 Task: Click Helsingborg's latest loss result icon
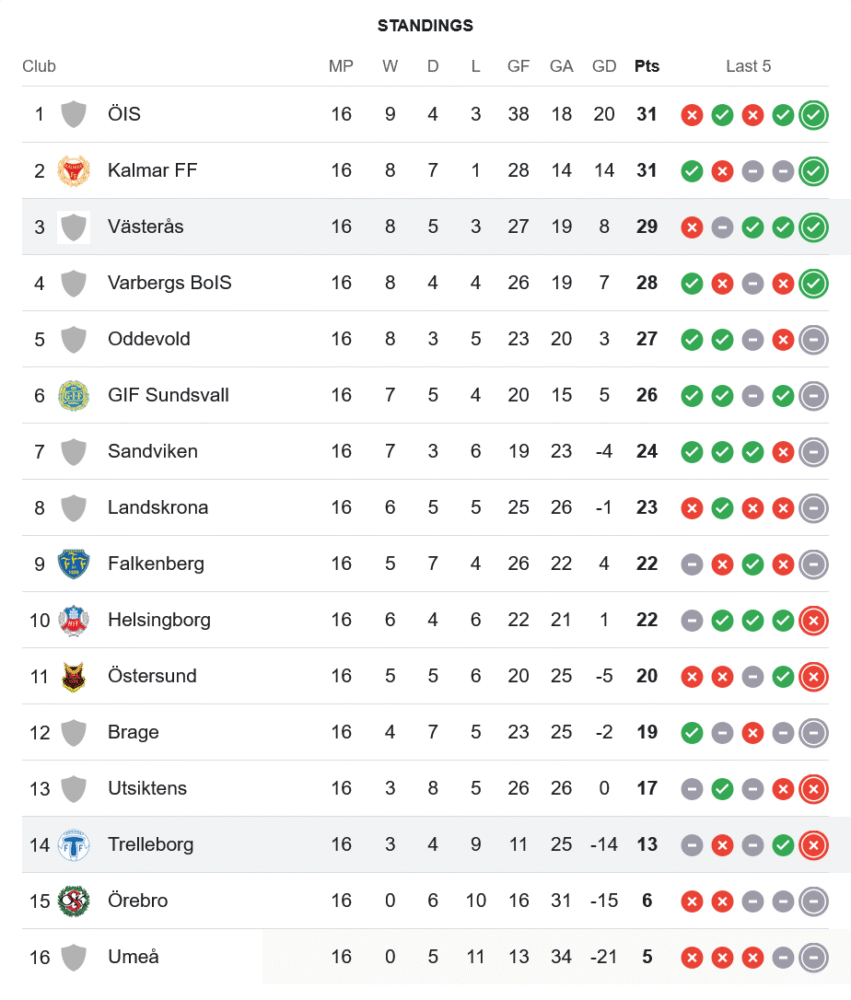pyautogui.click(x=813, y=620)
